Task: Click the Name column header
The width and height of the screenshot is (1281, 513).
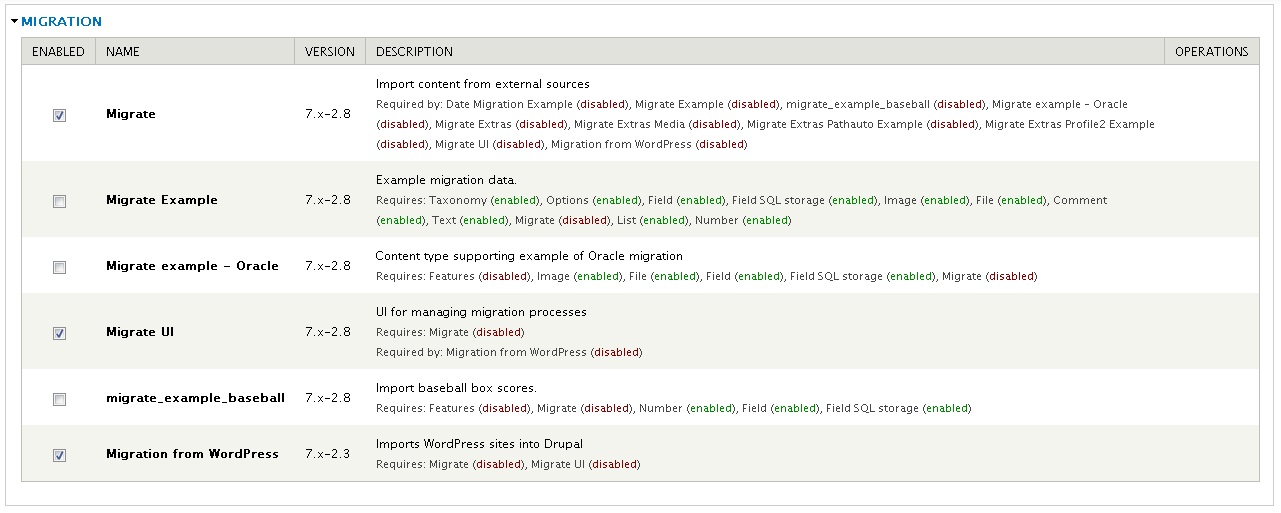Action: coord(123,52)
